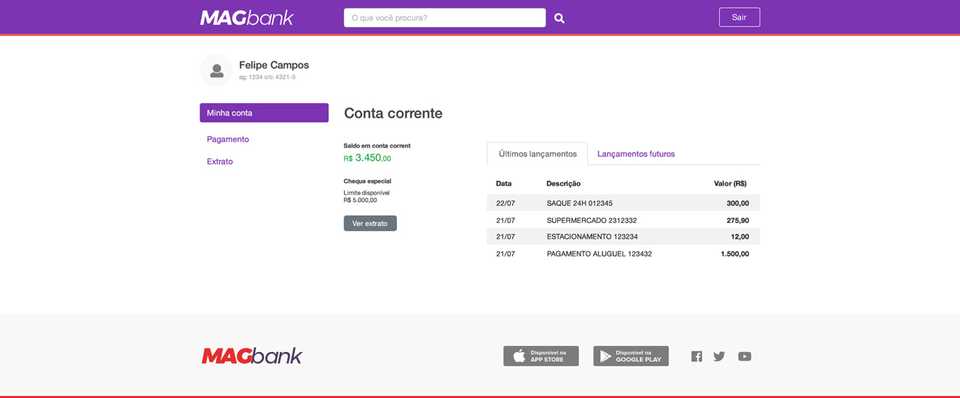Open the Felipe Campos profile avatar
The width and height of the screenshot is (960, 398).
[217, 70]
